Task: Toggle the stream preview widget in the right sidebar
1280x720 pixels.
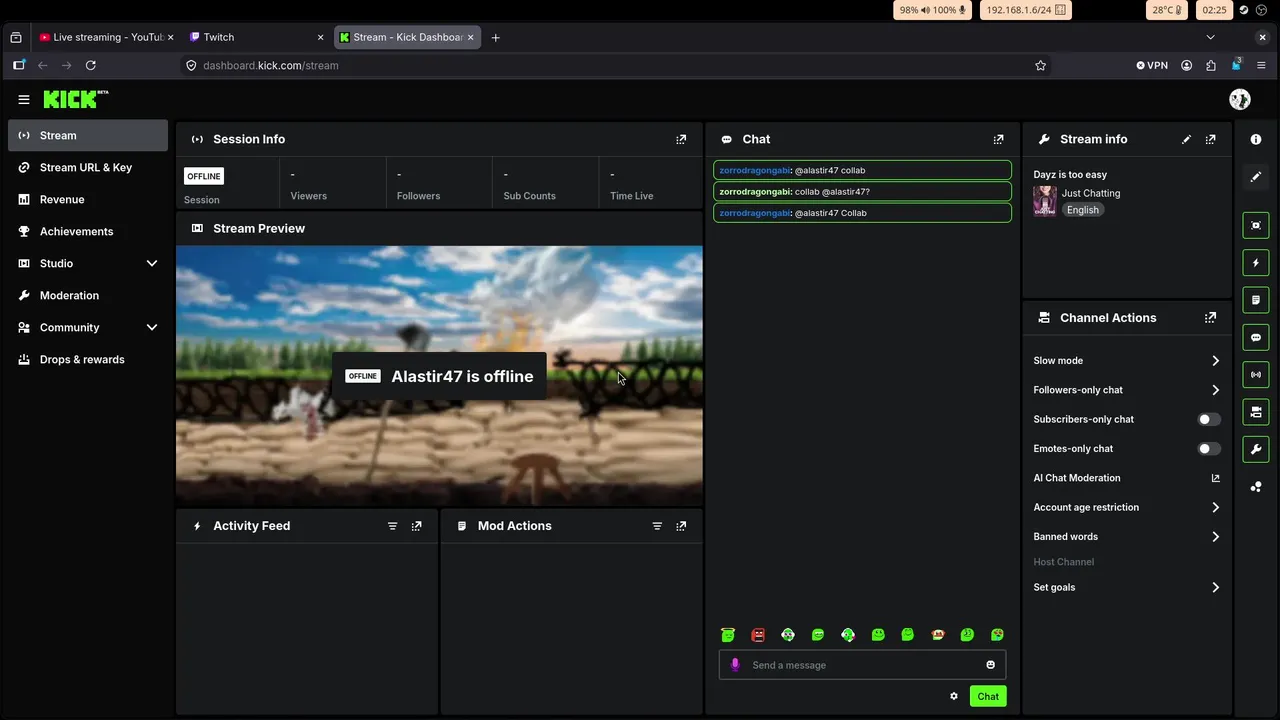Action: (x=1256, y=225)
